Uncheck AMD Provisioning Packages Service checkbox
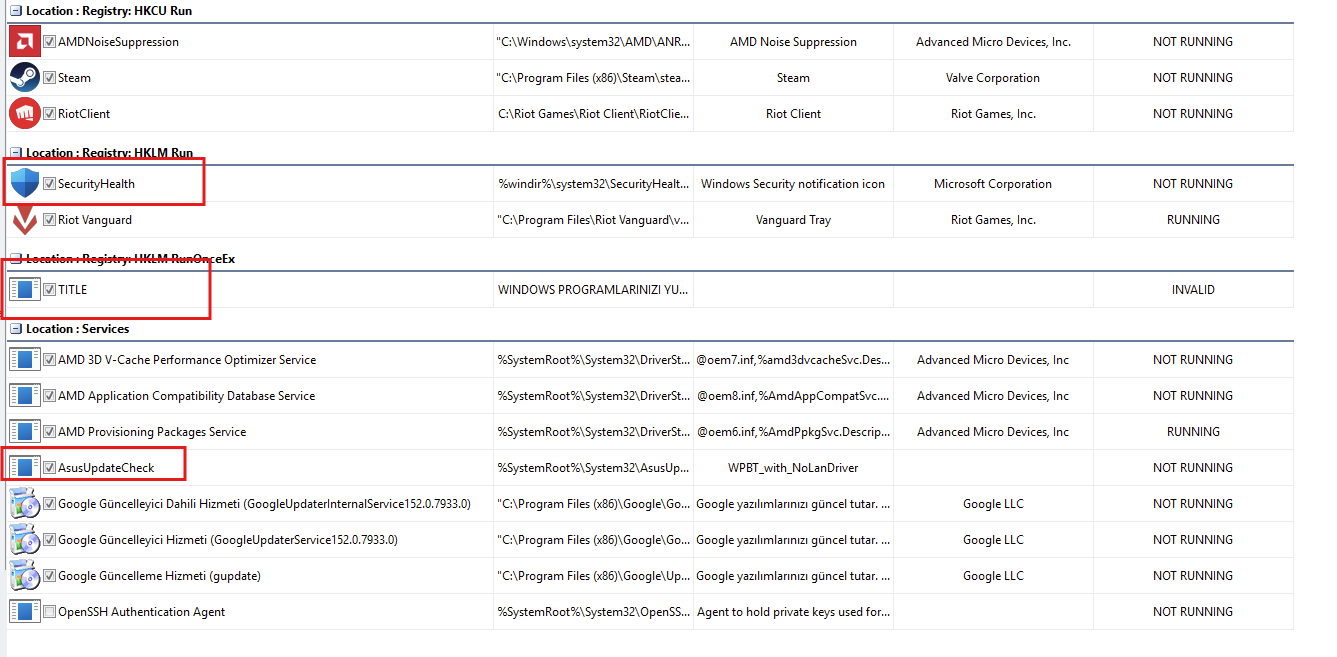This screenshot has width=1337, height=657. (49, 432)
